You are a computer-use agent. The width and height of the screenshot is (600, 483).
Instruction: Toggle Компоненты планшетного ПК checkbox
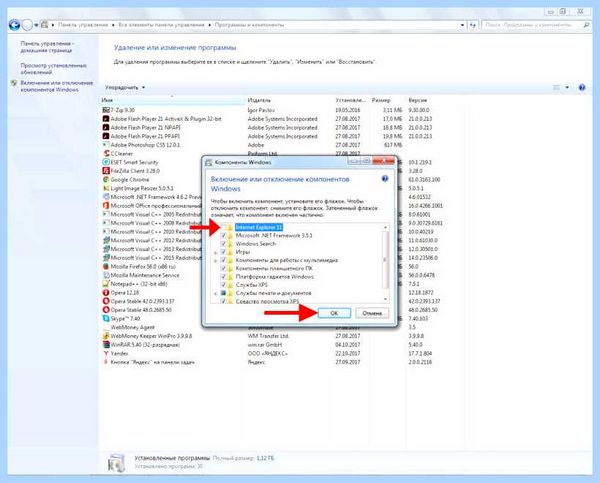click(x=223, y=268)
